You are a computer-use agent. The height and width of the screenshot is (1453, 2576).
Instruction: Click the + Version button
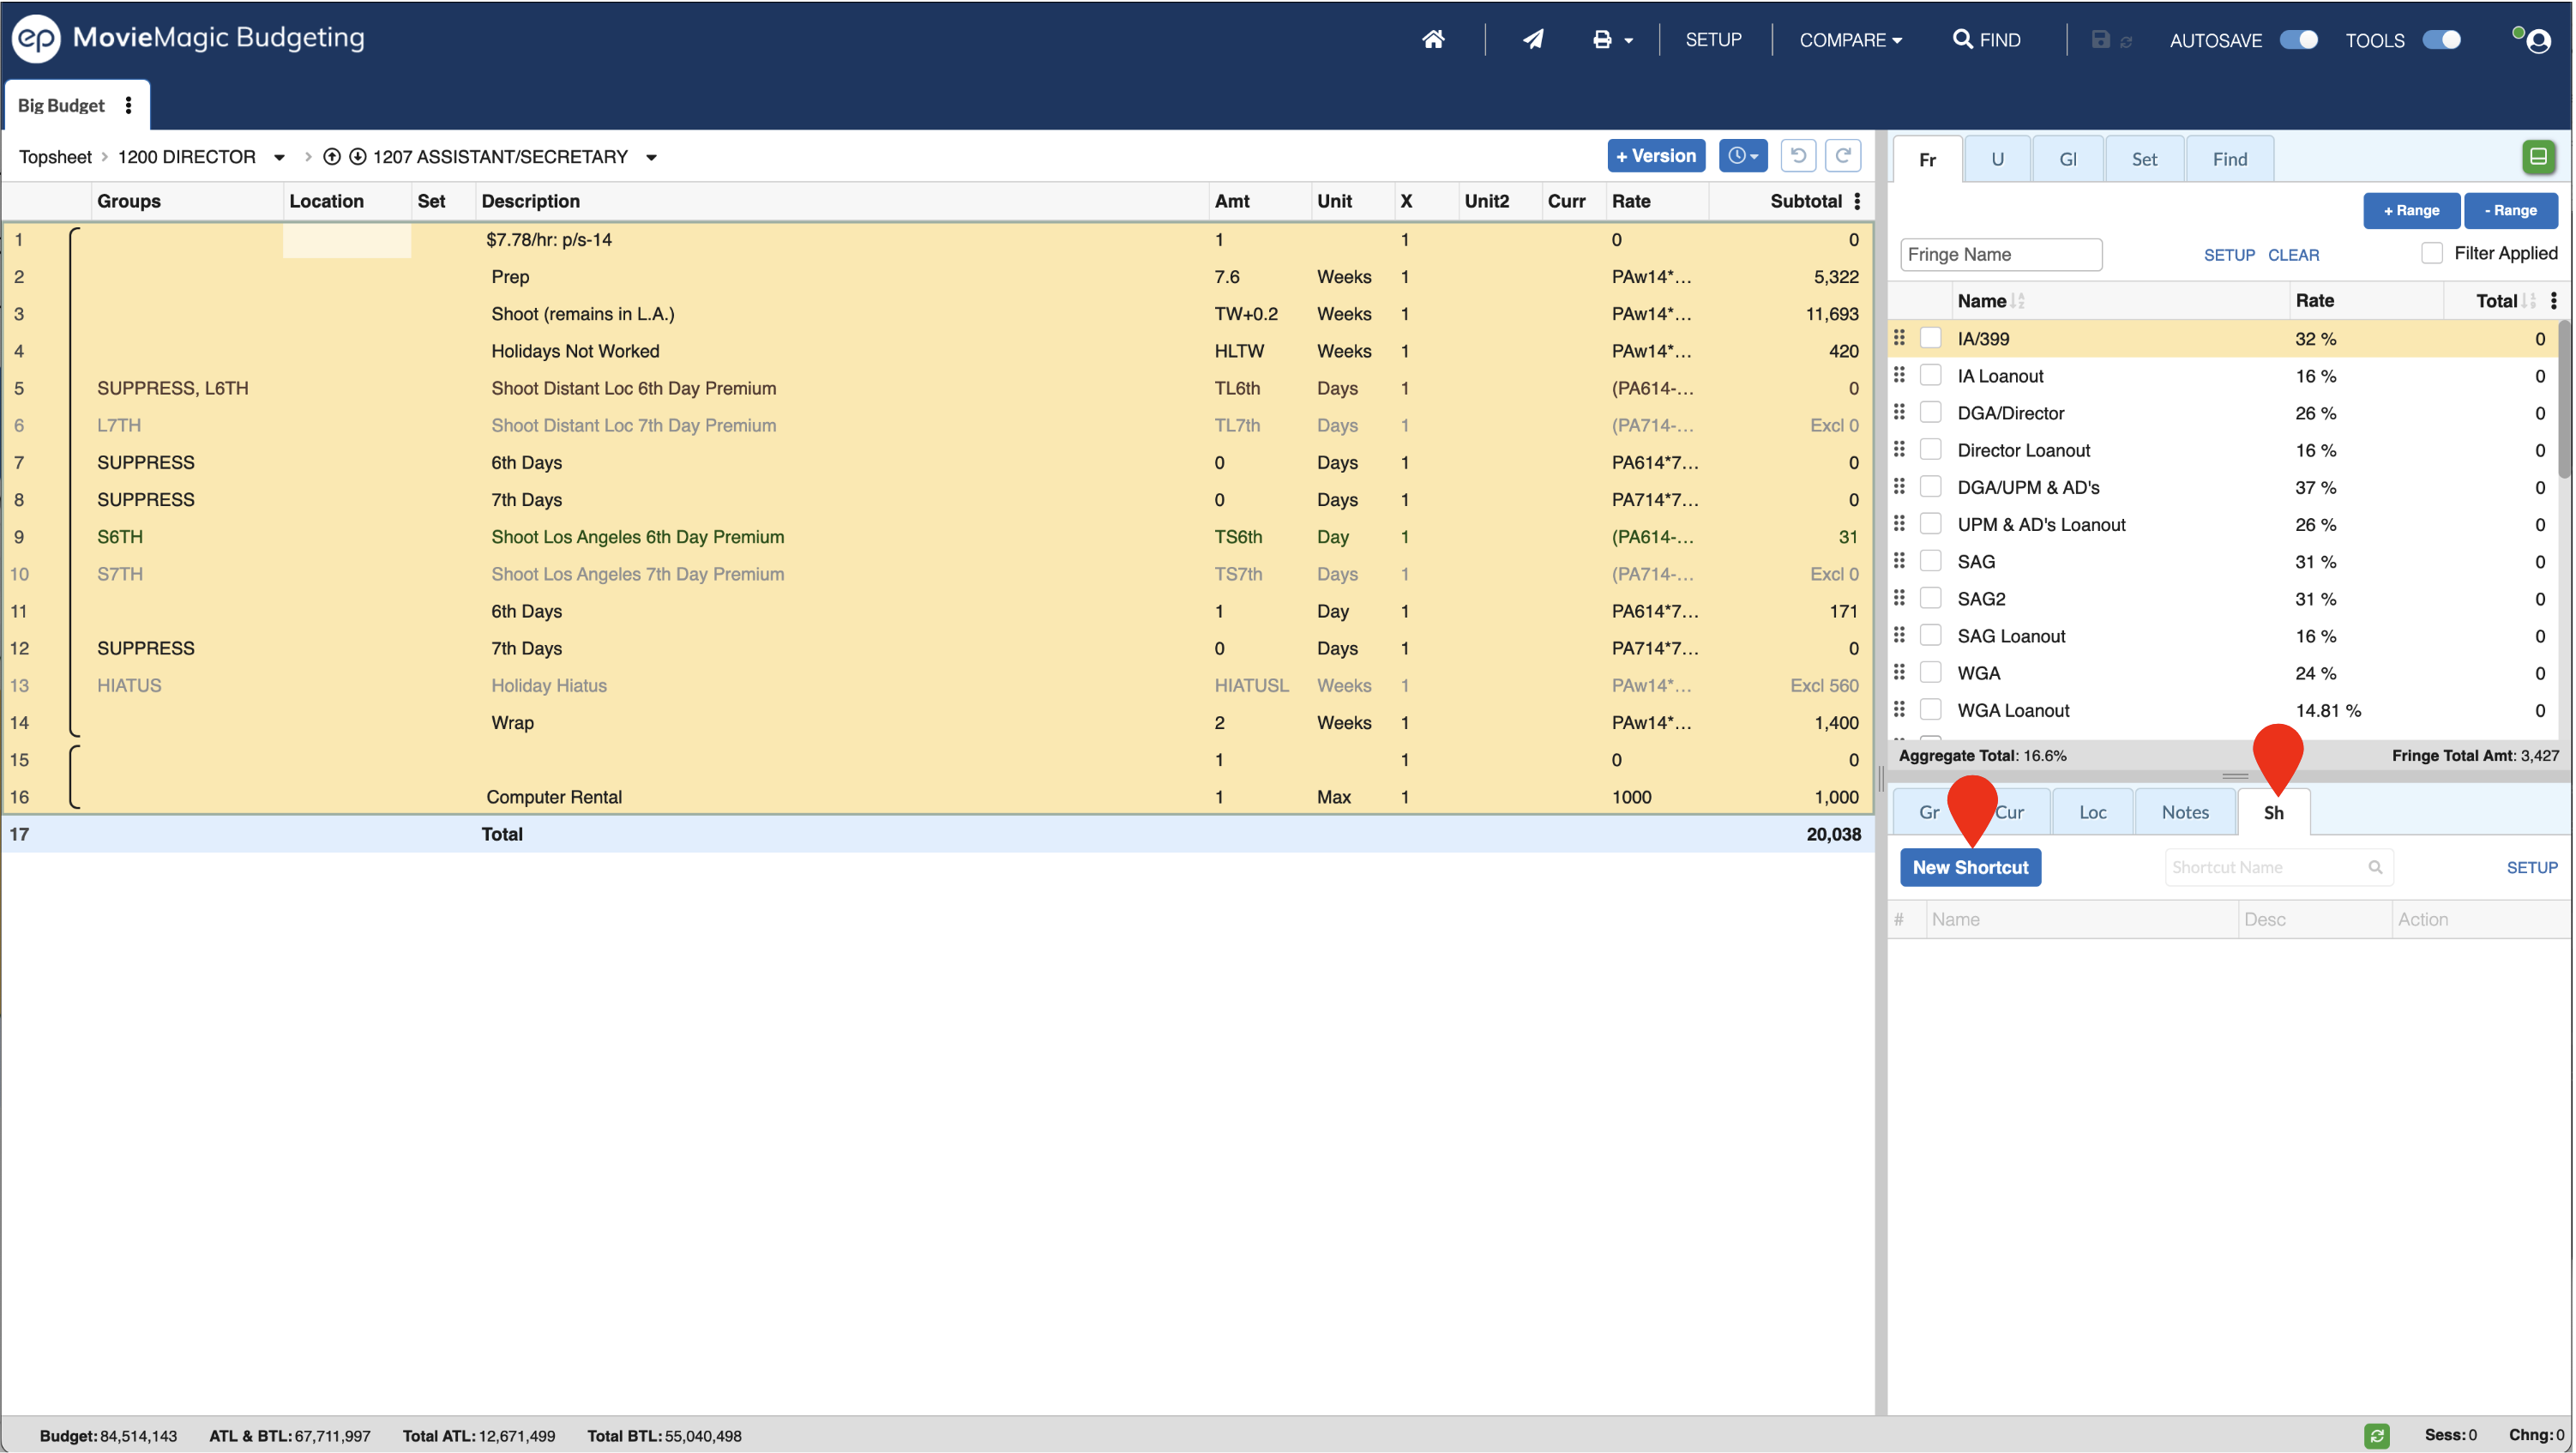tap(1656, 156)
